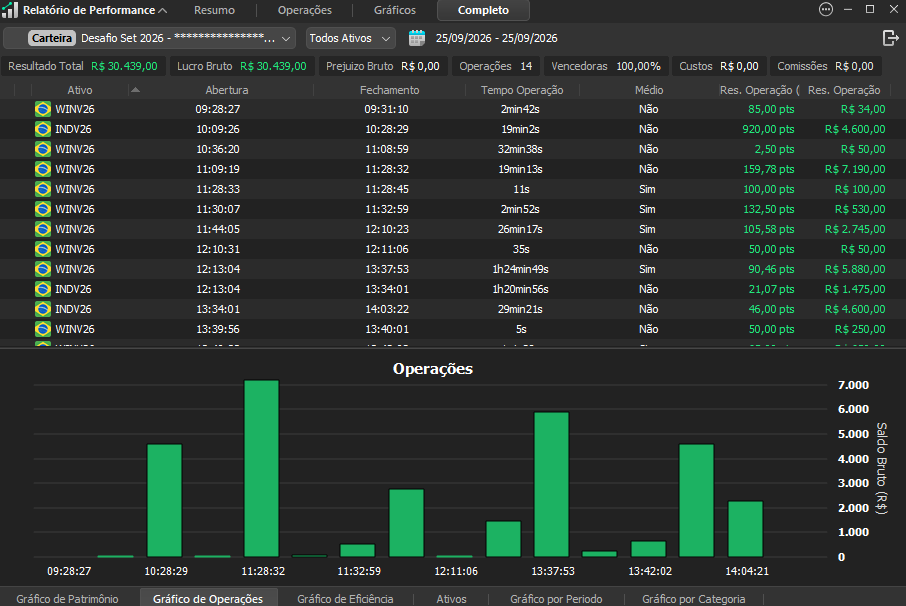The image size is (906, 606).
Task: Click the flag icon of the 11:09:19 row
Action: 43,169
